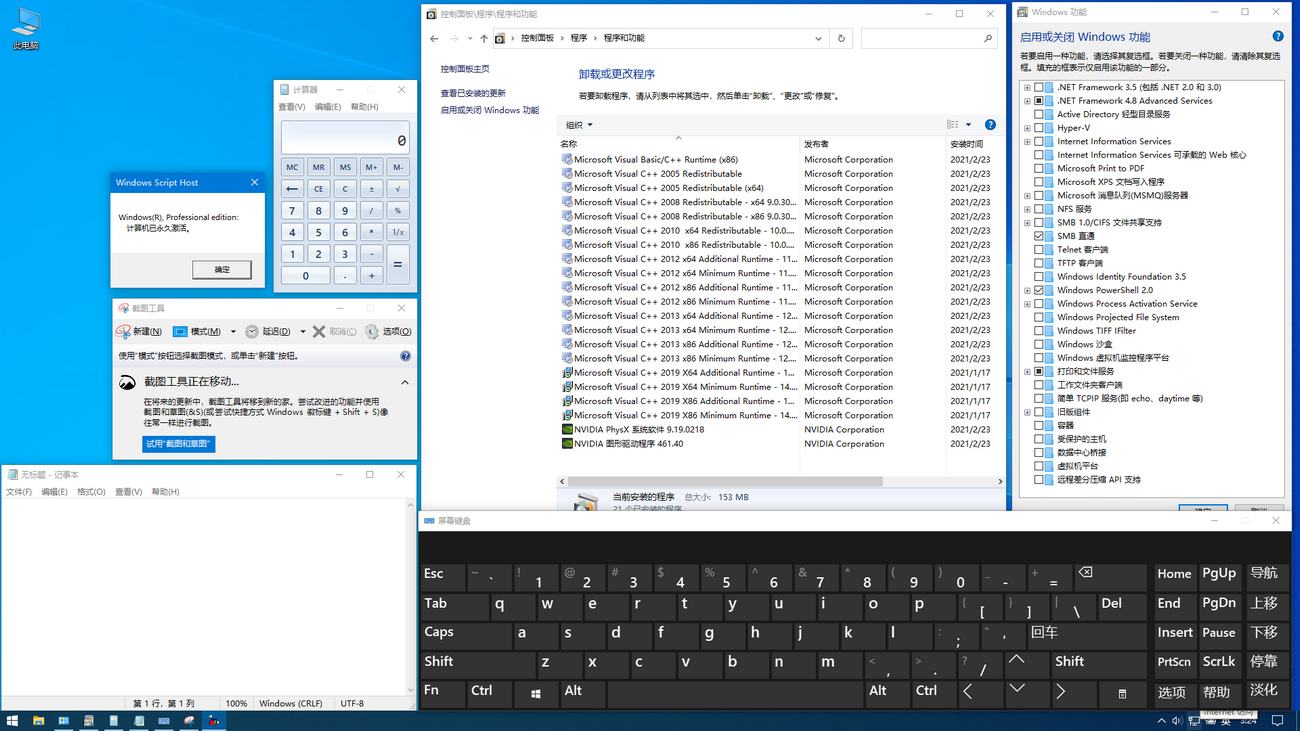Open 启用或关闭 Windows 功能 link

490,110
